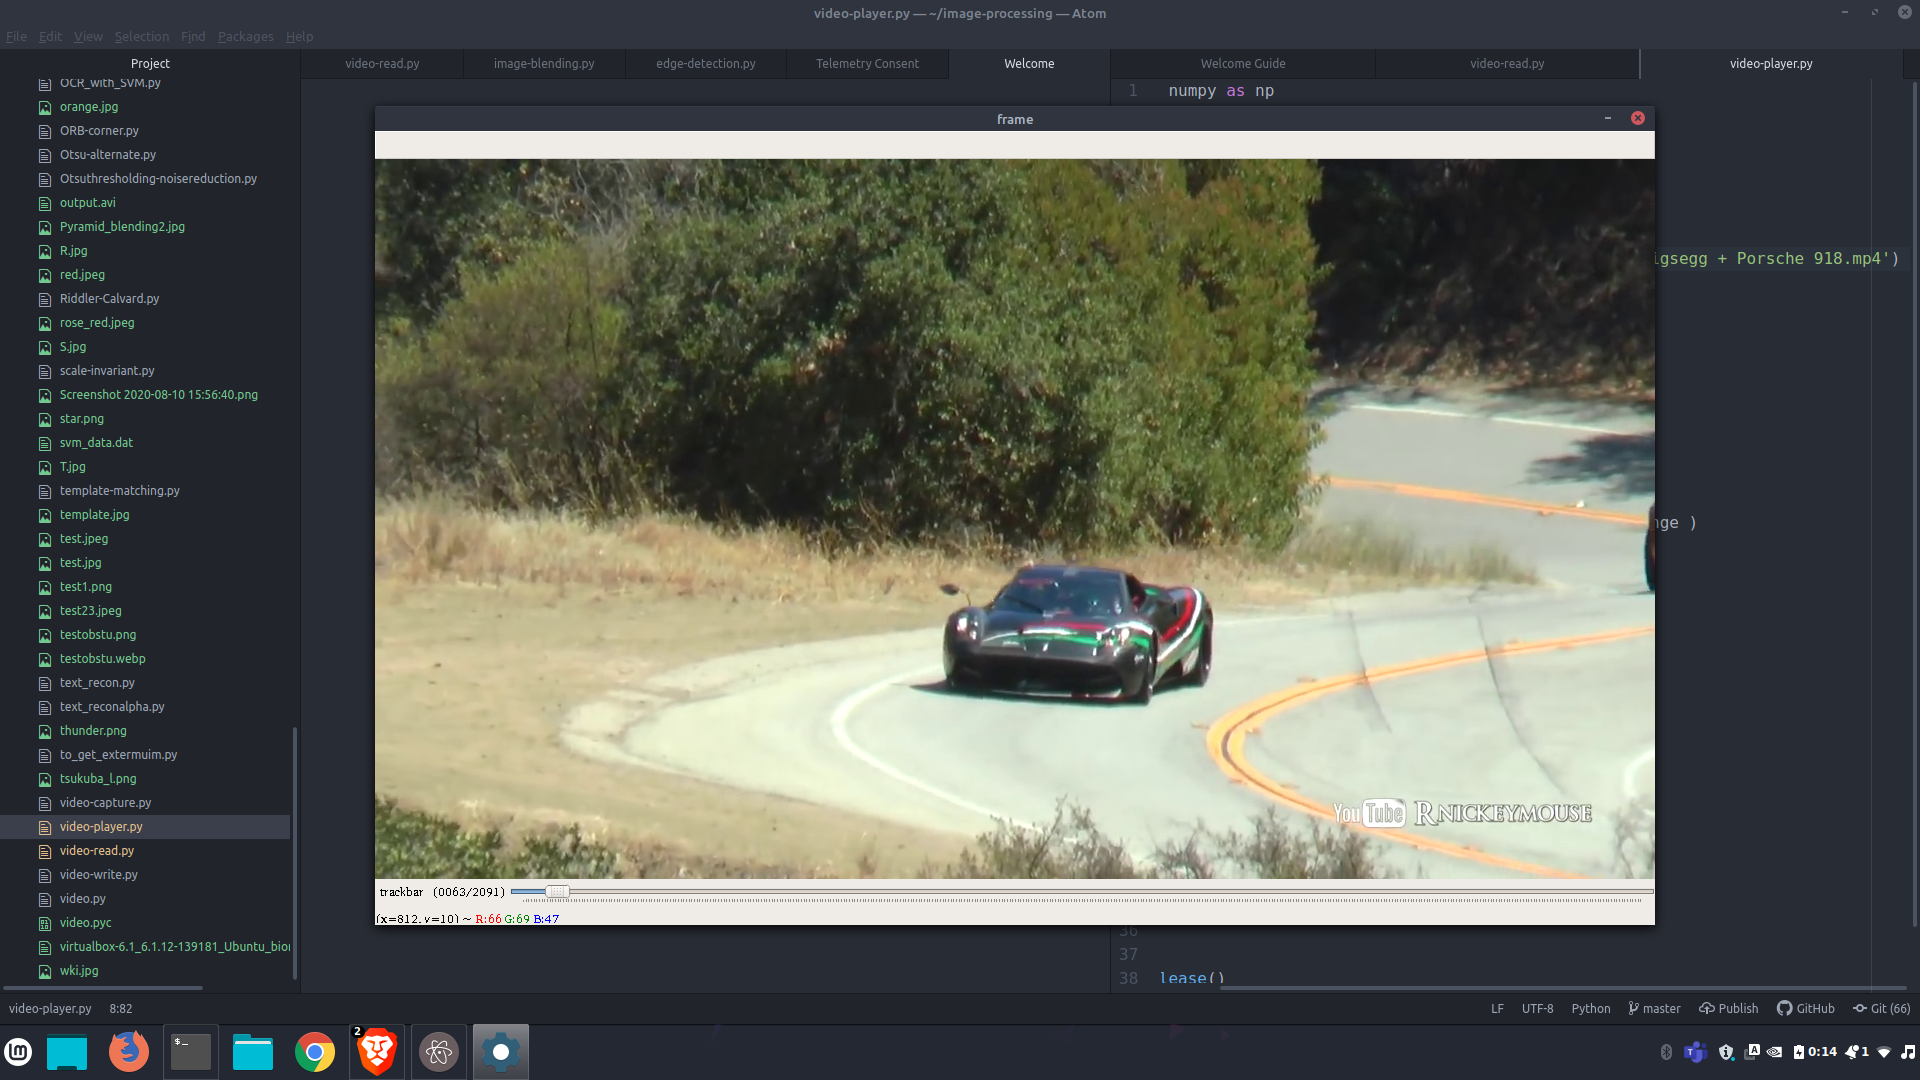Open Google Chrome in taskbar
Image resolution: width=1920 pixels, height=1080 pixels.
point(314,1052)
